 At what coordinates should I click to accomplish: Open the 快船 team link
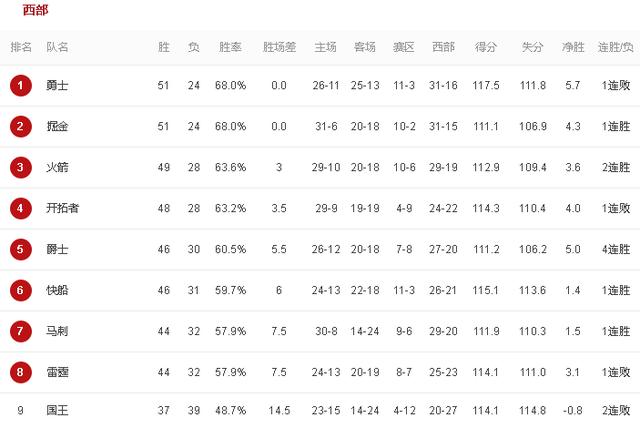57,290
